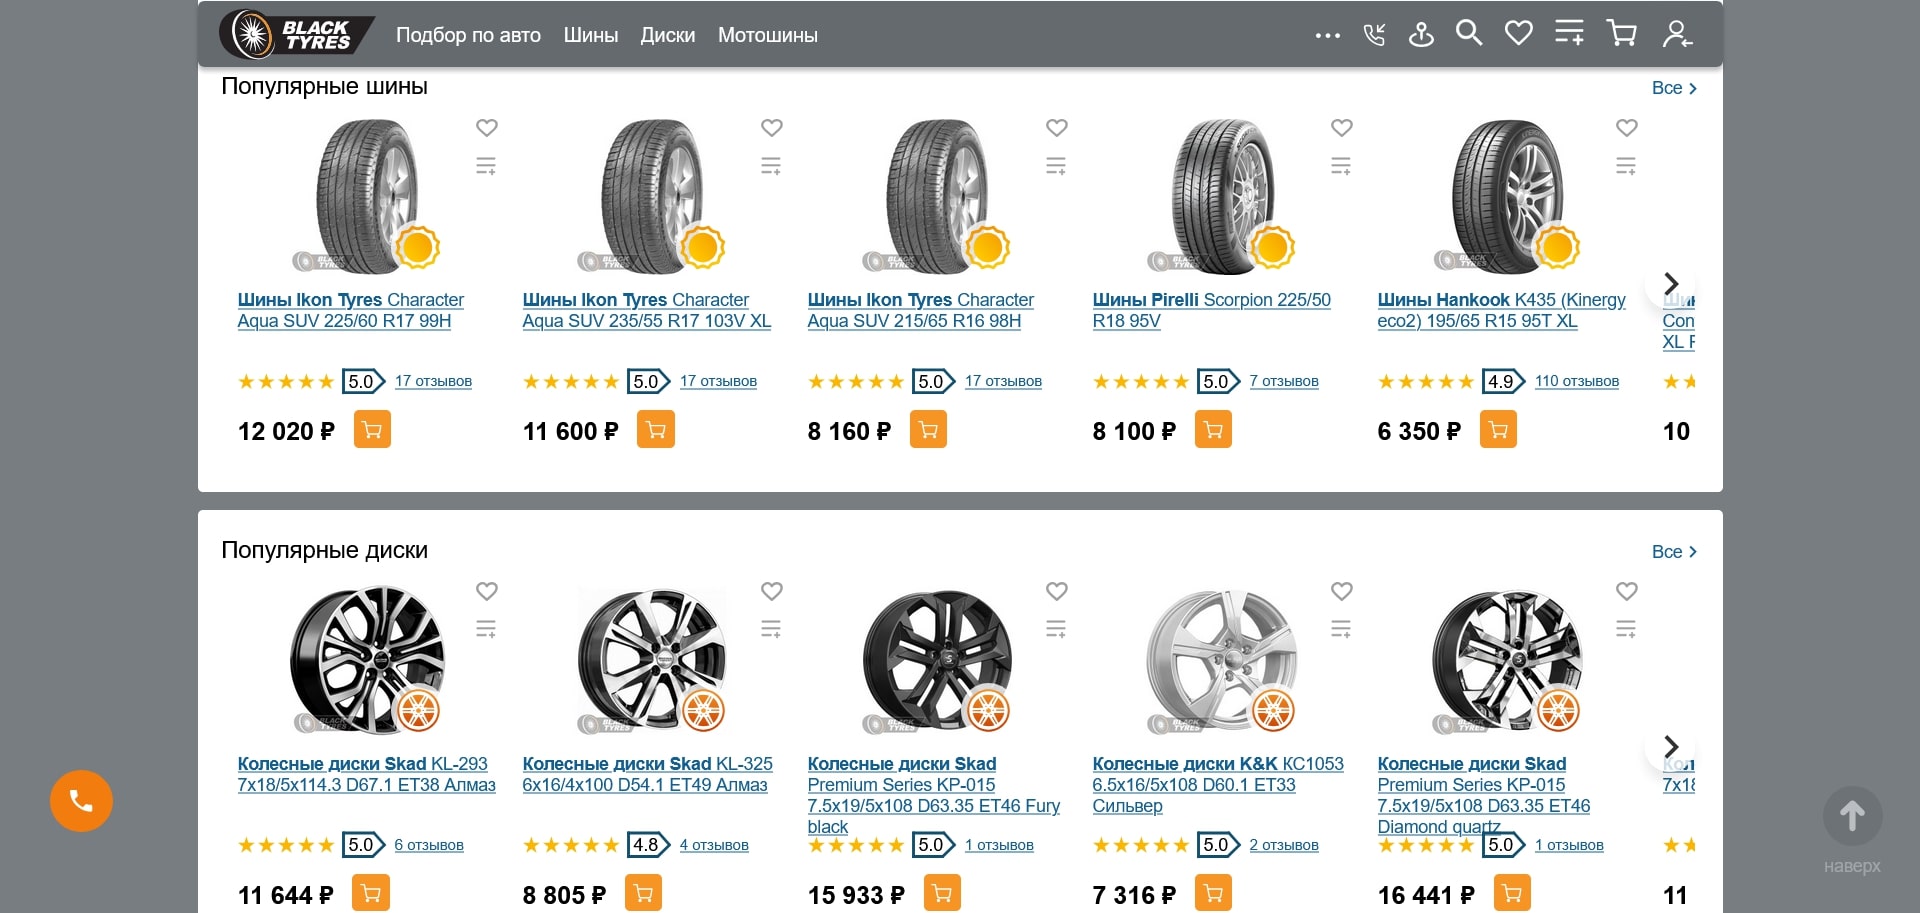Open the Шины menu item
This screenshot has width=1920, height=913.
590,35
